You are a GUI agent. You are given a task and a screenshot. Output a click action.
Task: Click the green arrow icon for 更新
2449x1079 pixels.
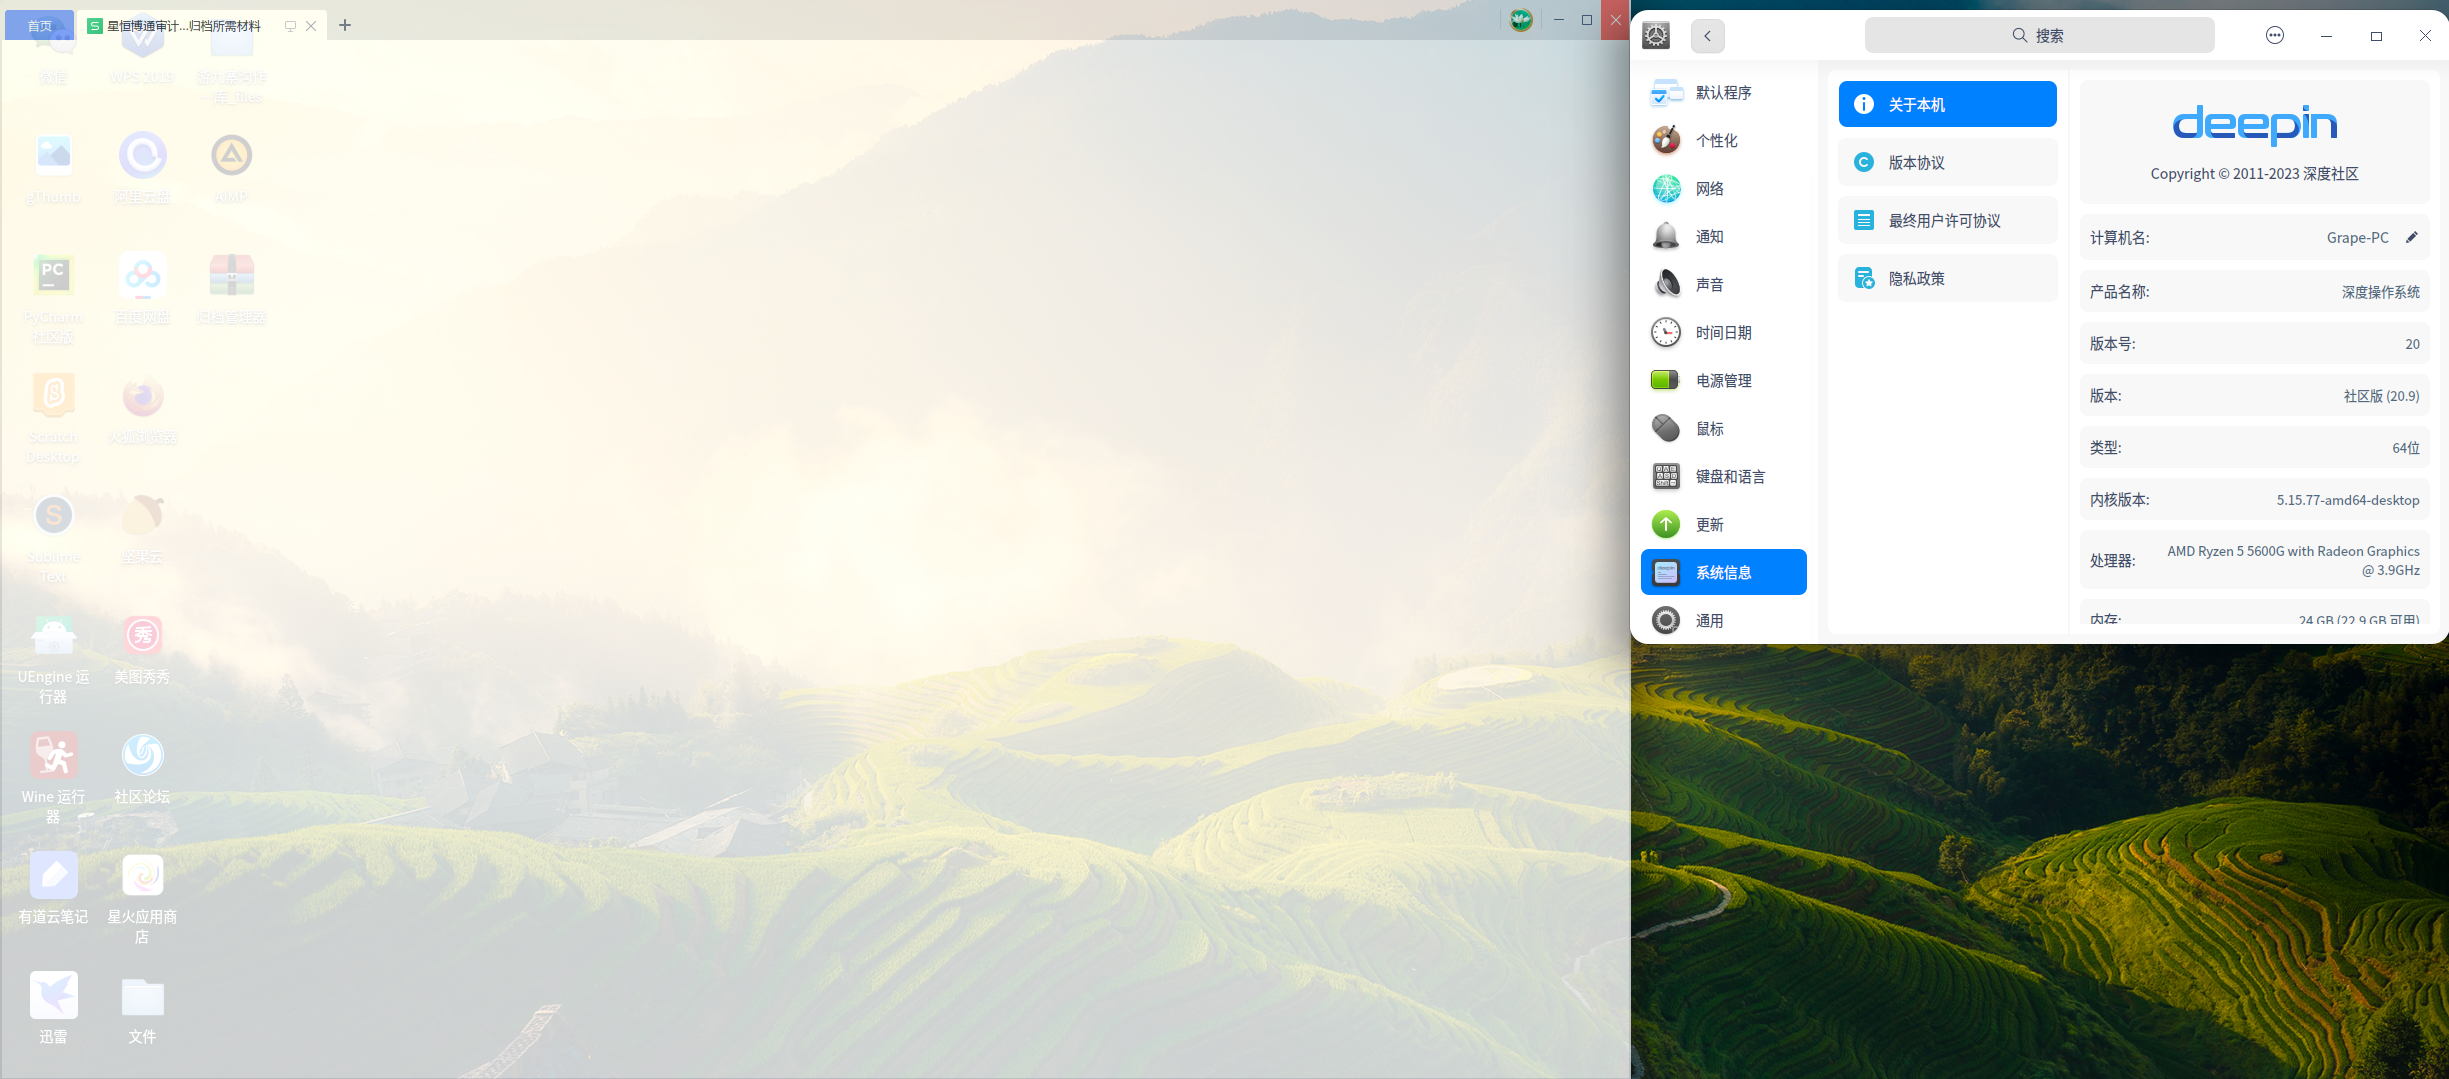[x=1666, y=524]
